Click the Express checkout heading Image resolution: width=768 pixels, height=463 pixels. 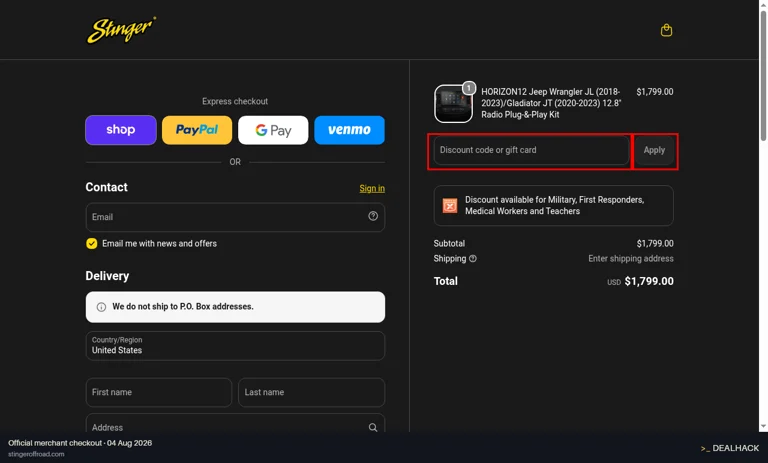tap(235, 101)
